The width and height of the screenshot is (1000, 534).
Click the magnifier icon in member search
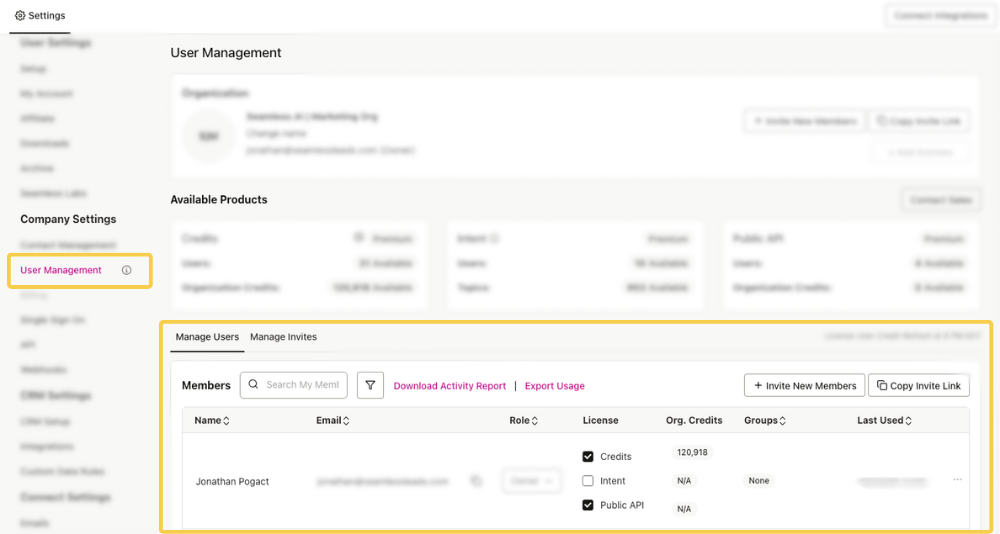tap(253, 384)
